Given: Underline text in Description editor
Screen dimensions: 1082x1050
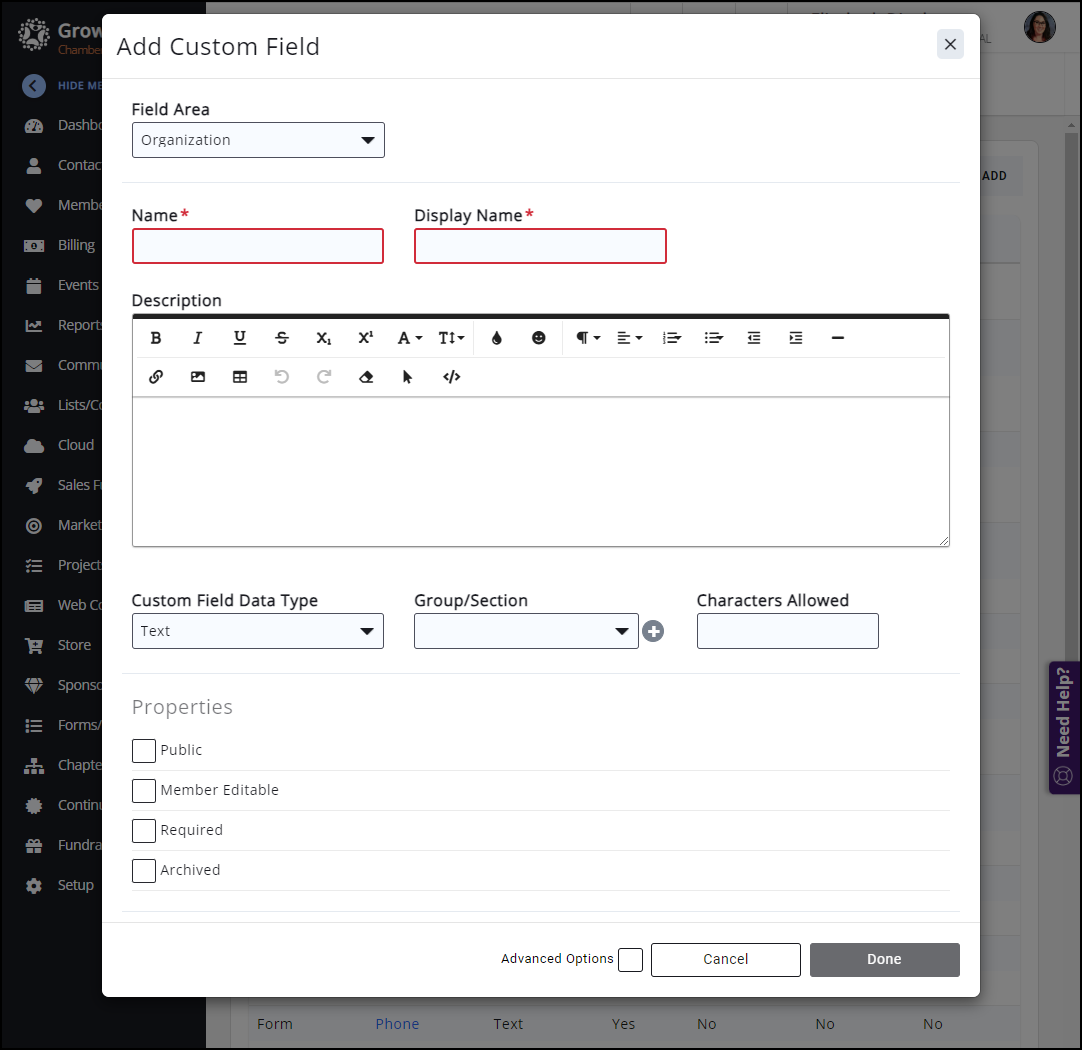Looking at the screenshot, I should [239, 338].
